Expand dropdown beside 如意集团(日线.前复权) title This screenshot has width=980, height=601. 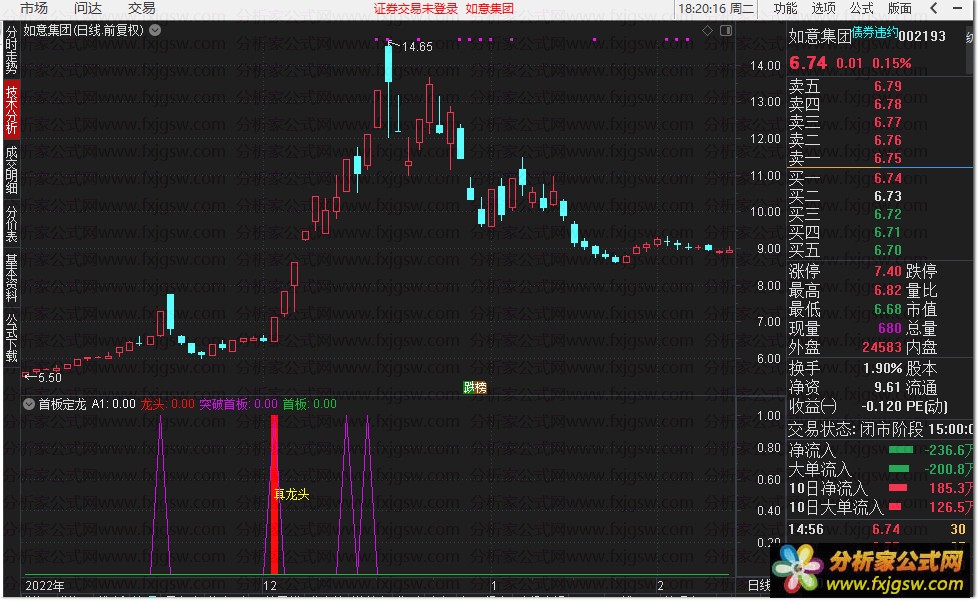click(155, 29)
